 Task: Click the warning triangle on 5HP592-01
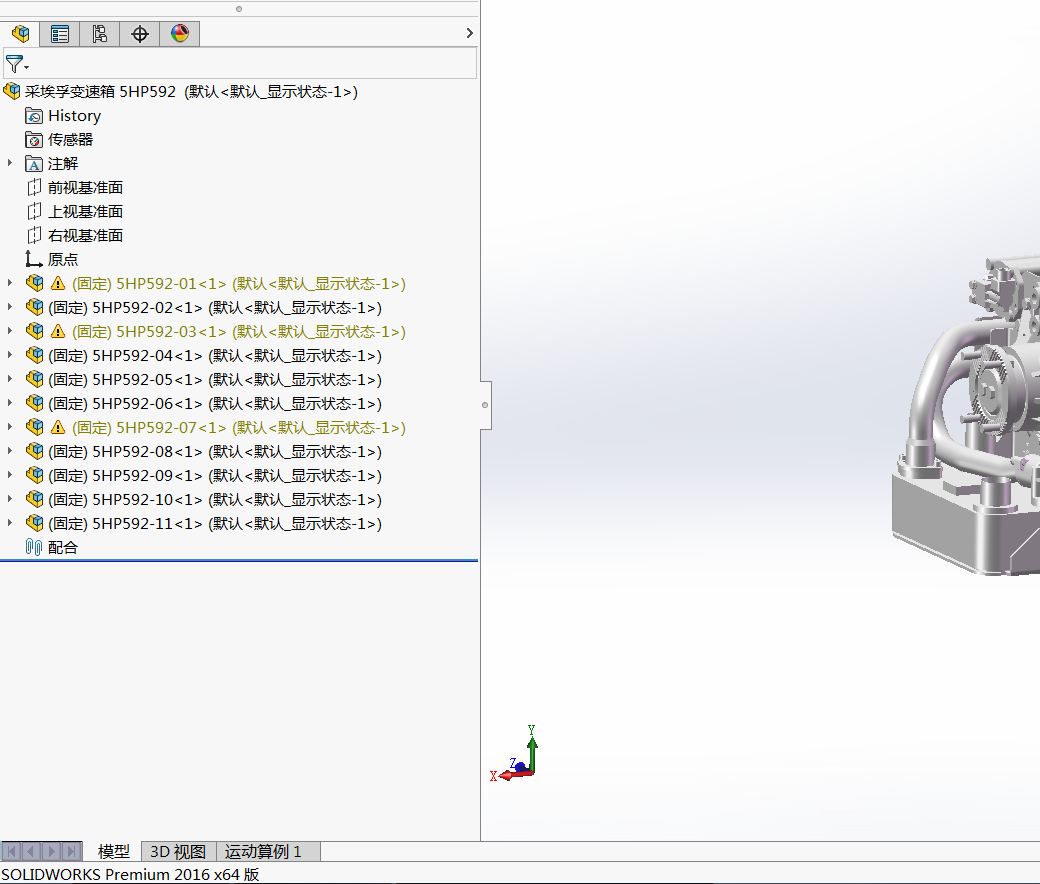(x=58, y=284)
